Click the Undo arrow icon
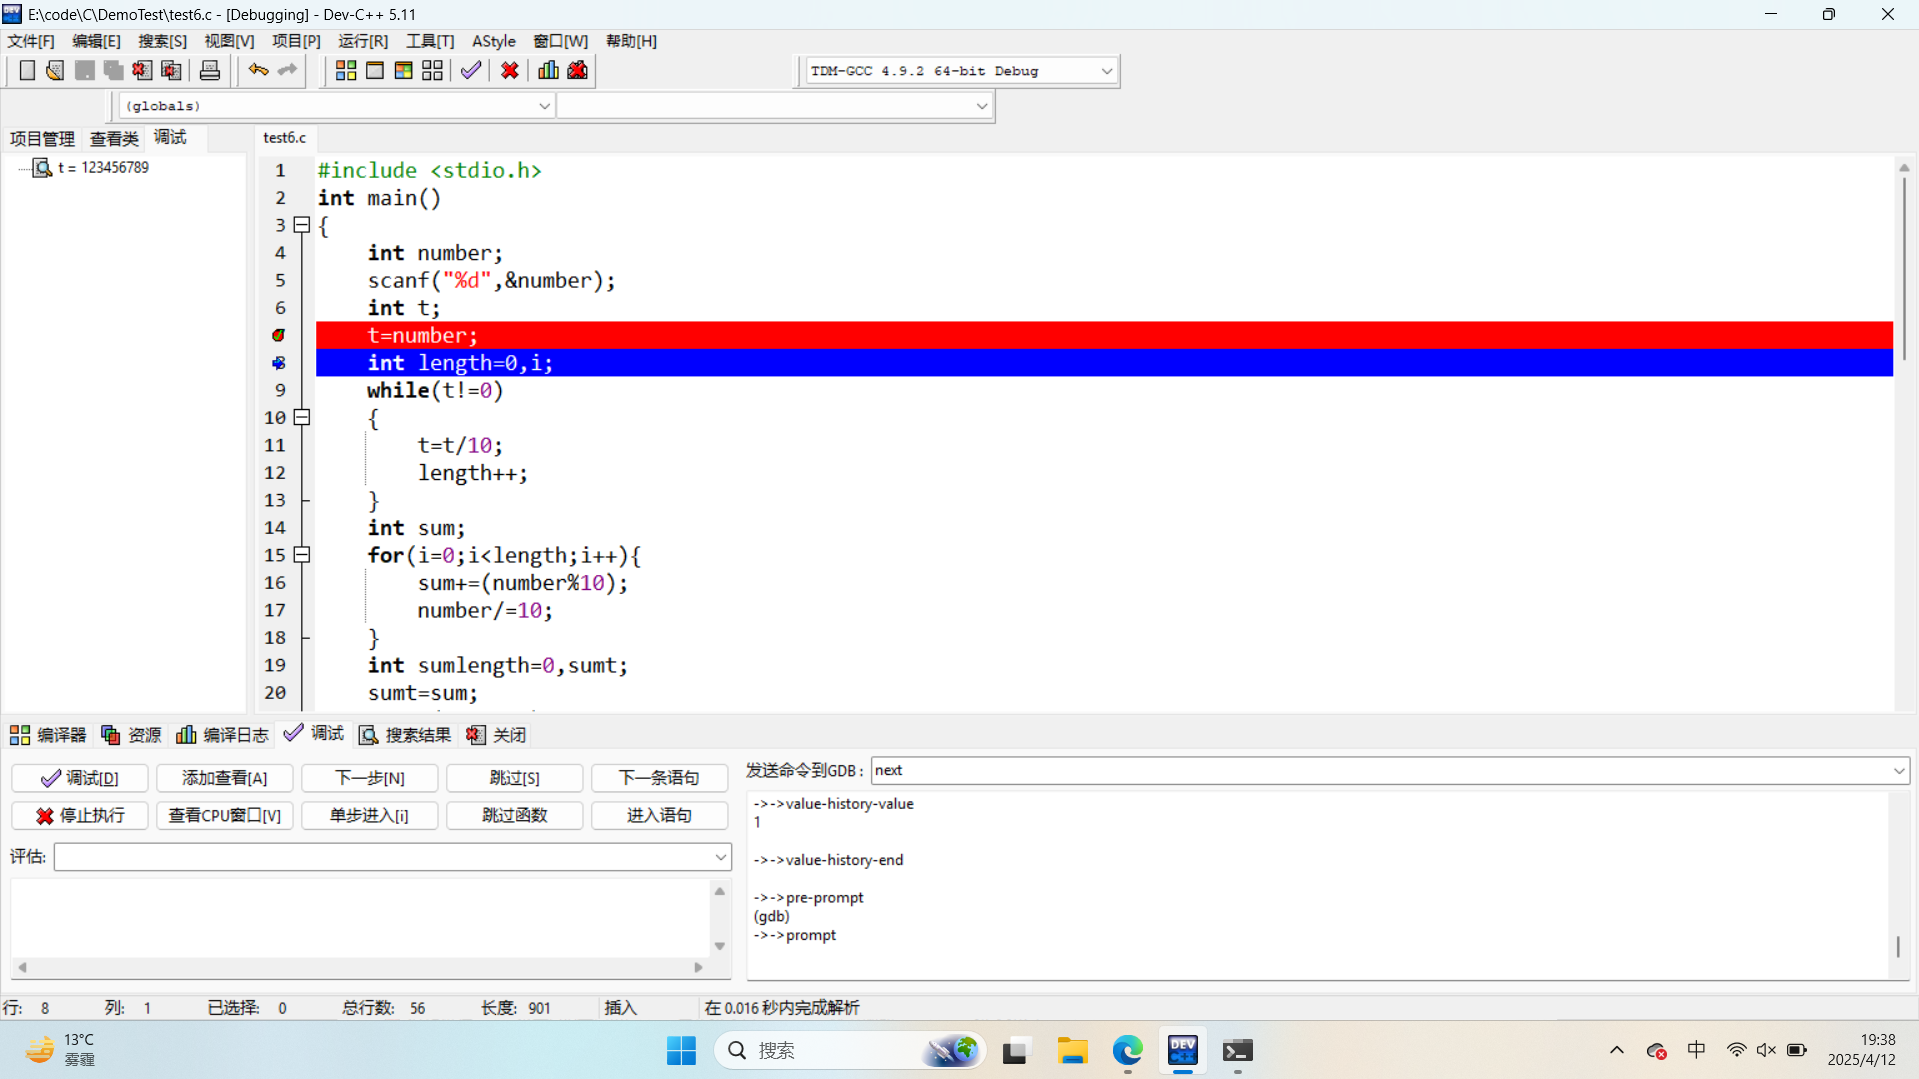The height and width of the screenshot is (1079, 1919). click(x=258, y=70)
